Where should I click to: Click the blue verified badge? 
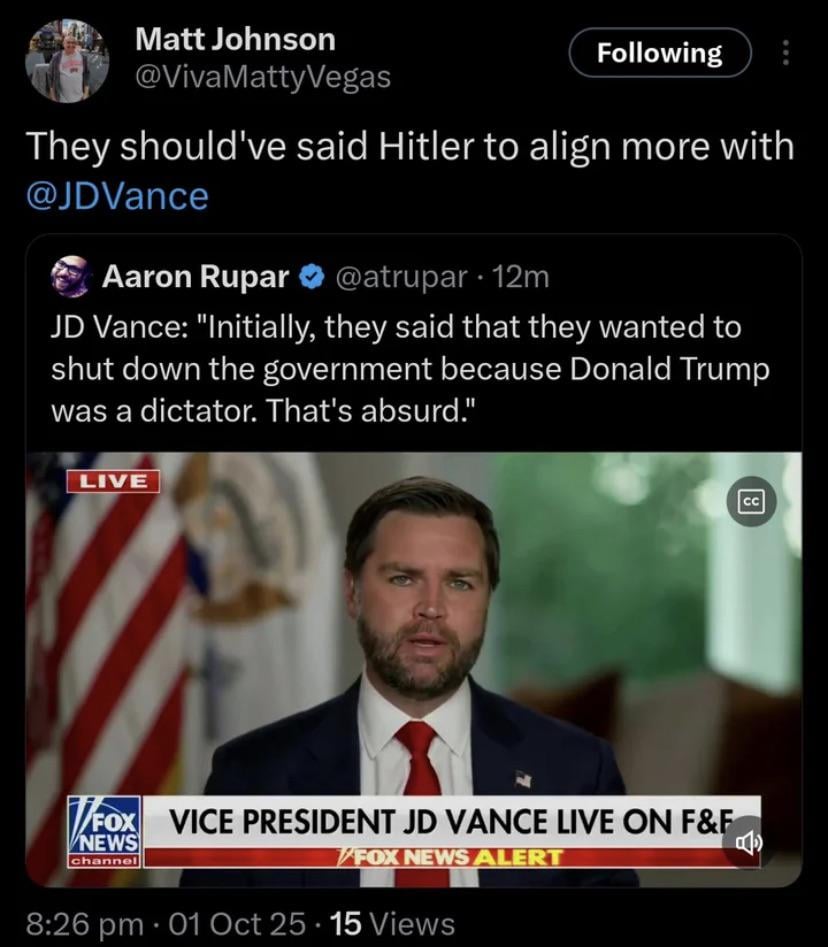(310, 277)
